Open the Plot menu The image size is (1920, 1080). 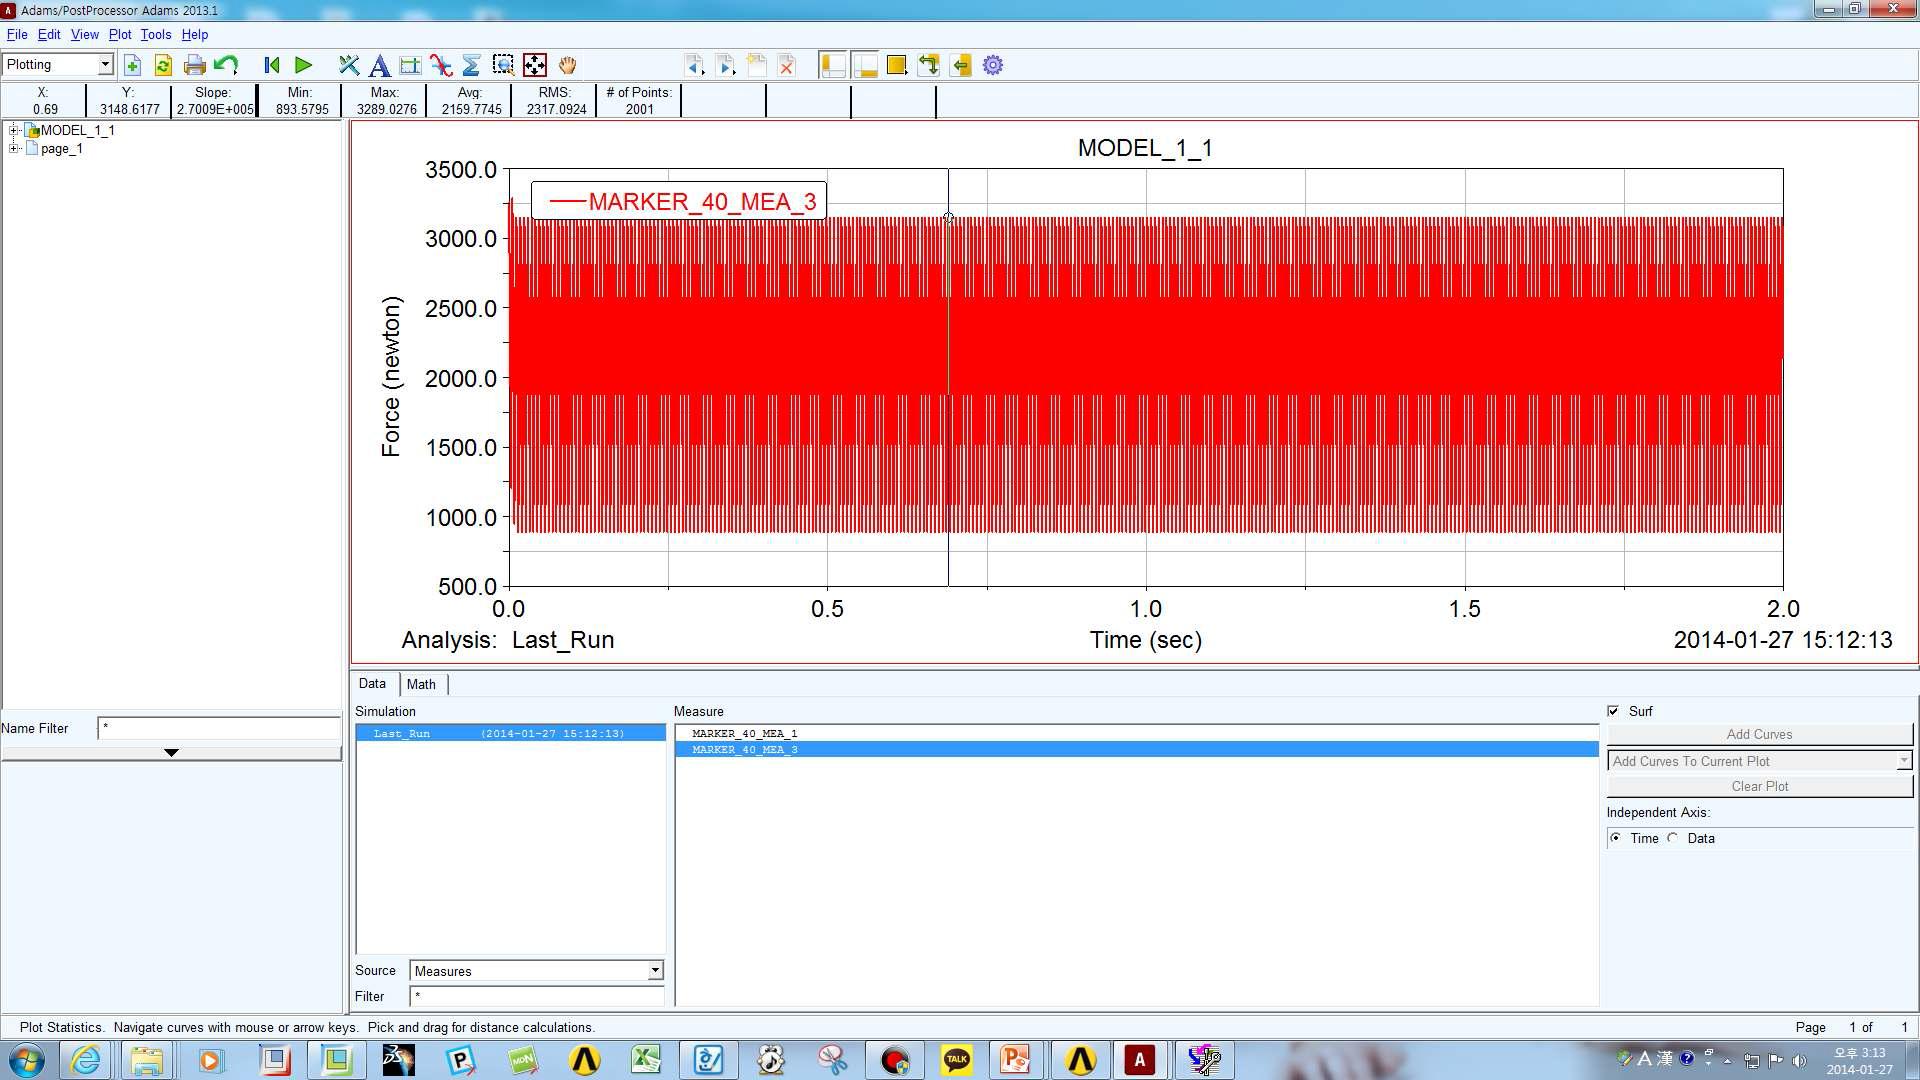click(120, 35)
